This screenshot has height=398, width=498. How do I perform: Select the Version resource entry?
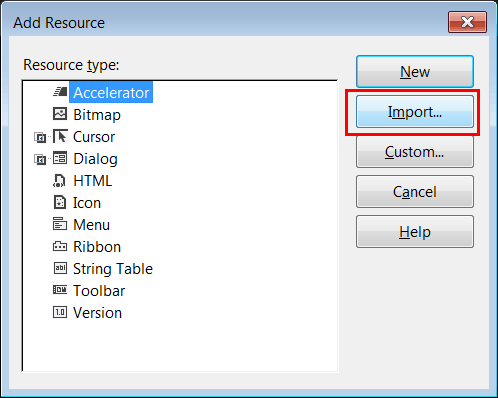98,313
